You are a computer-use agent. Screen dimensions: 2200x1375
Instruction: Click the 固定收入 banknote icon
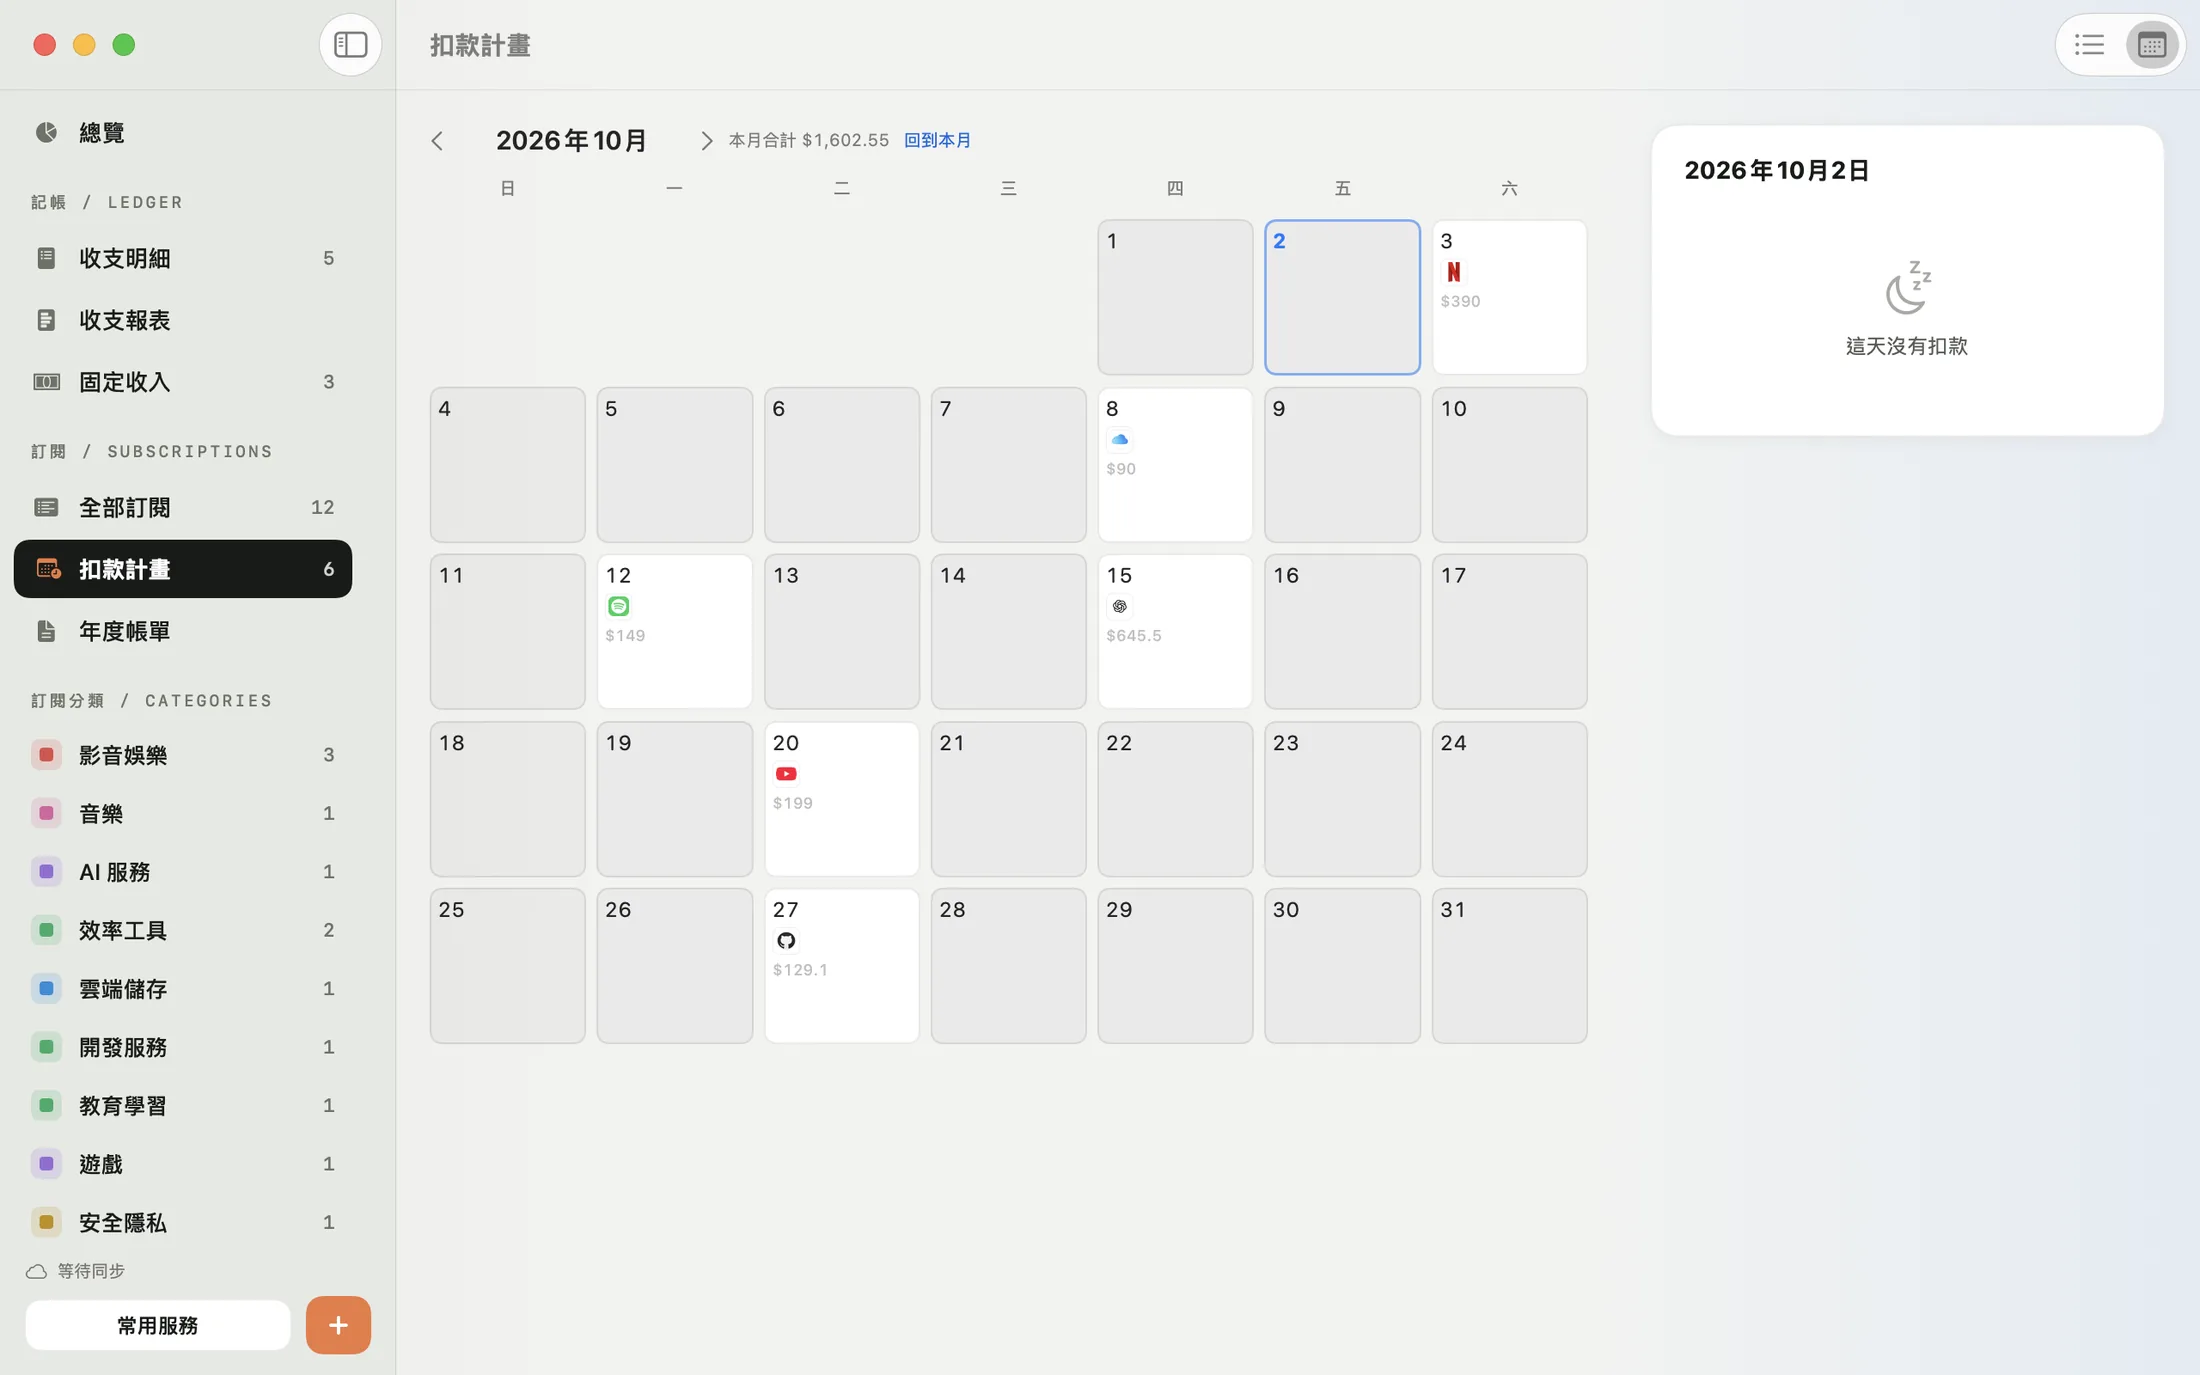pyautogui.click(x=46, y=382)
